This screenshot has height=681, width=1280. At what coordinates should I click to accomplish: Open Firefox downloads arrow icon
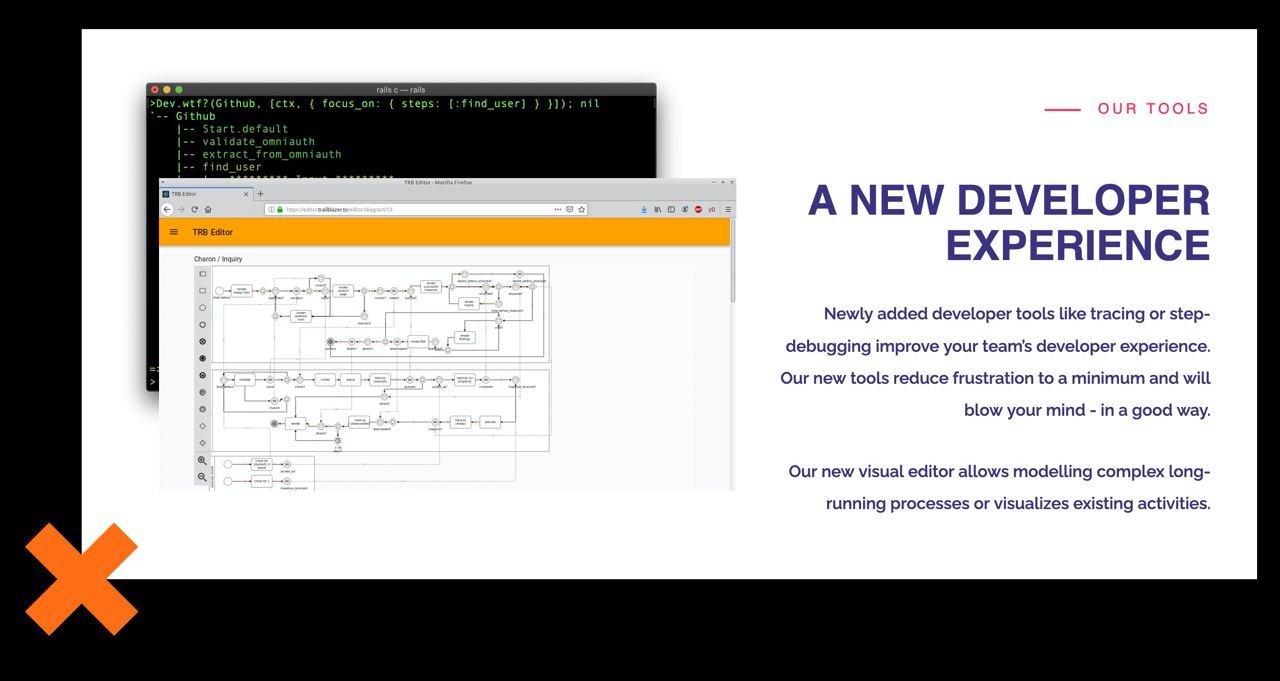644,209
